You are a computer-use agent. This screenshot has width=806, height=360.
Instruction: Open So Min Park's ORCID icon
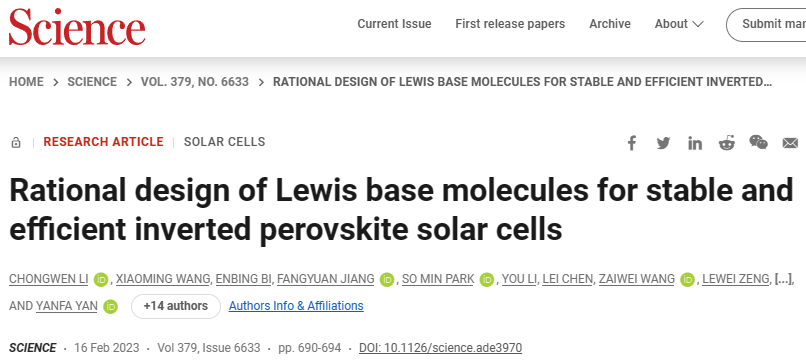486,280
